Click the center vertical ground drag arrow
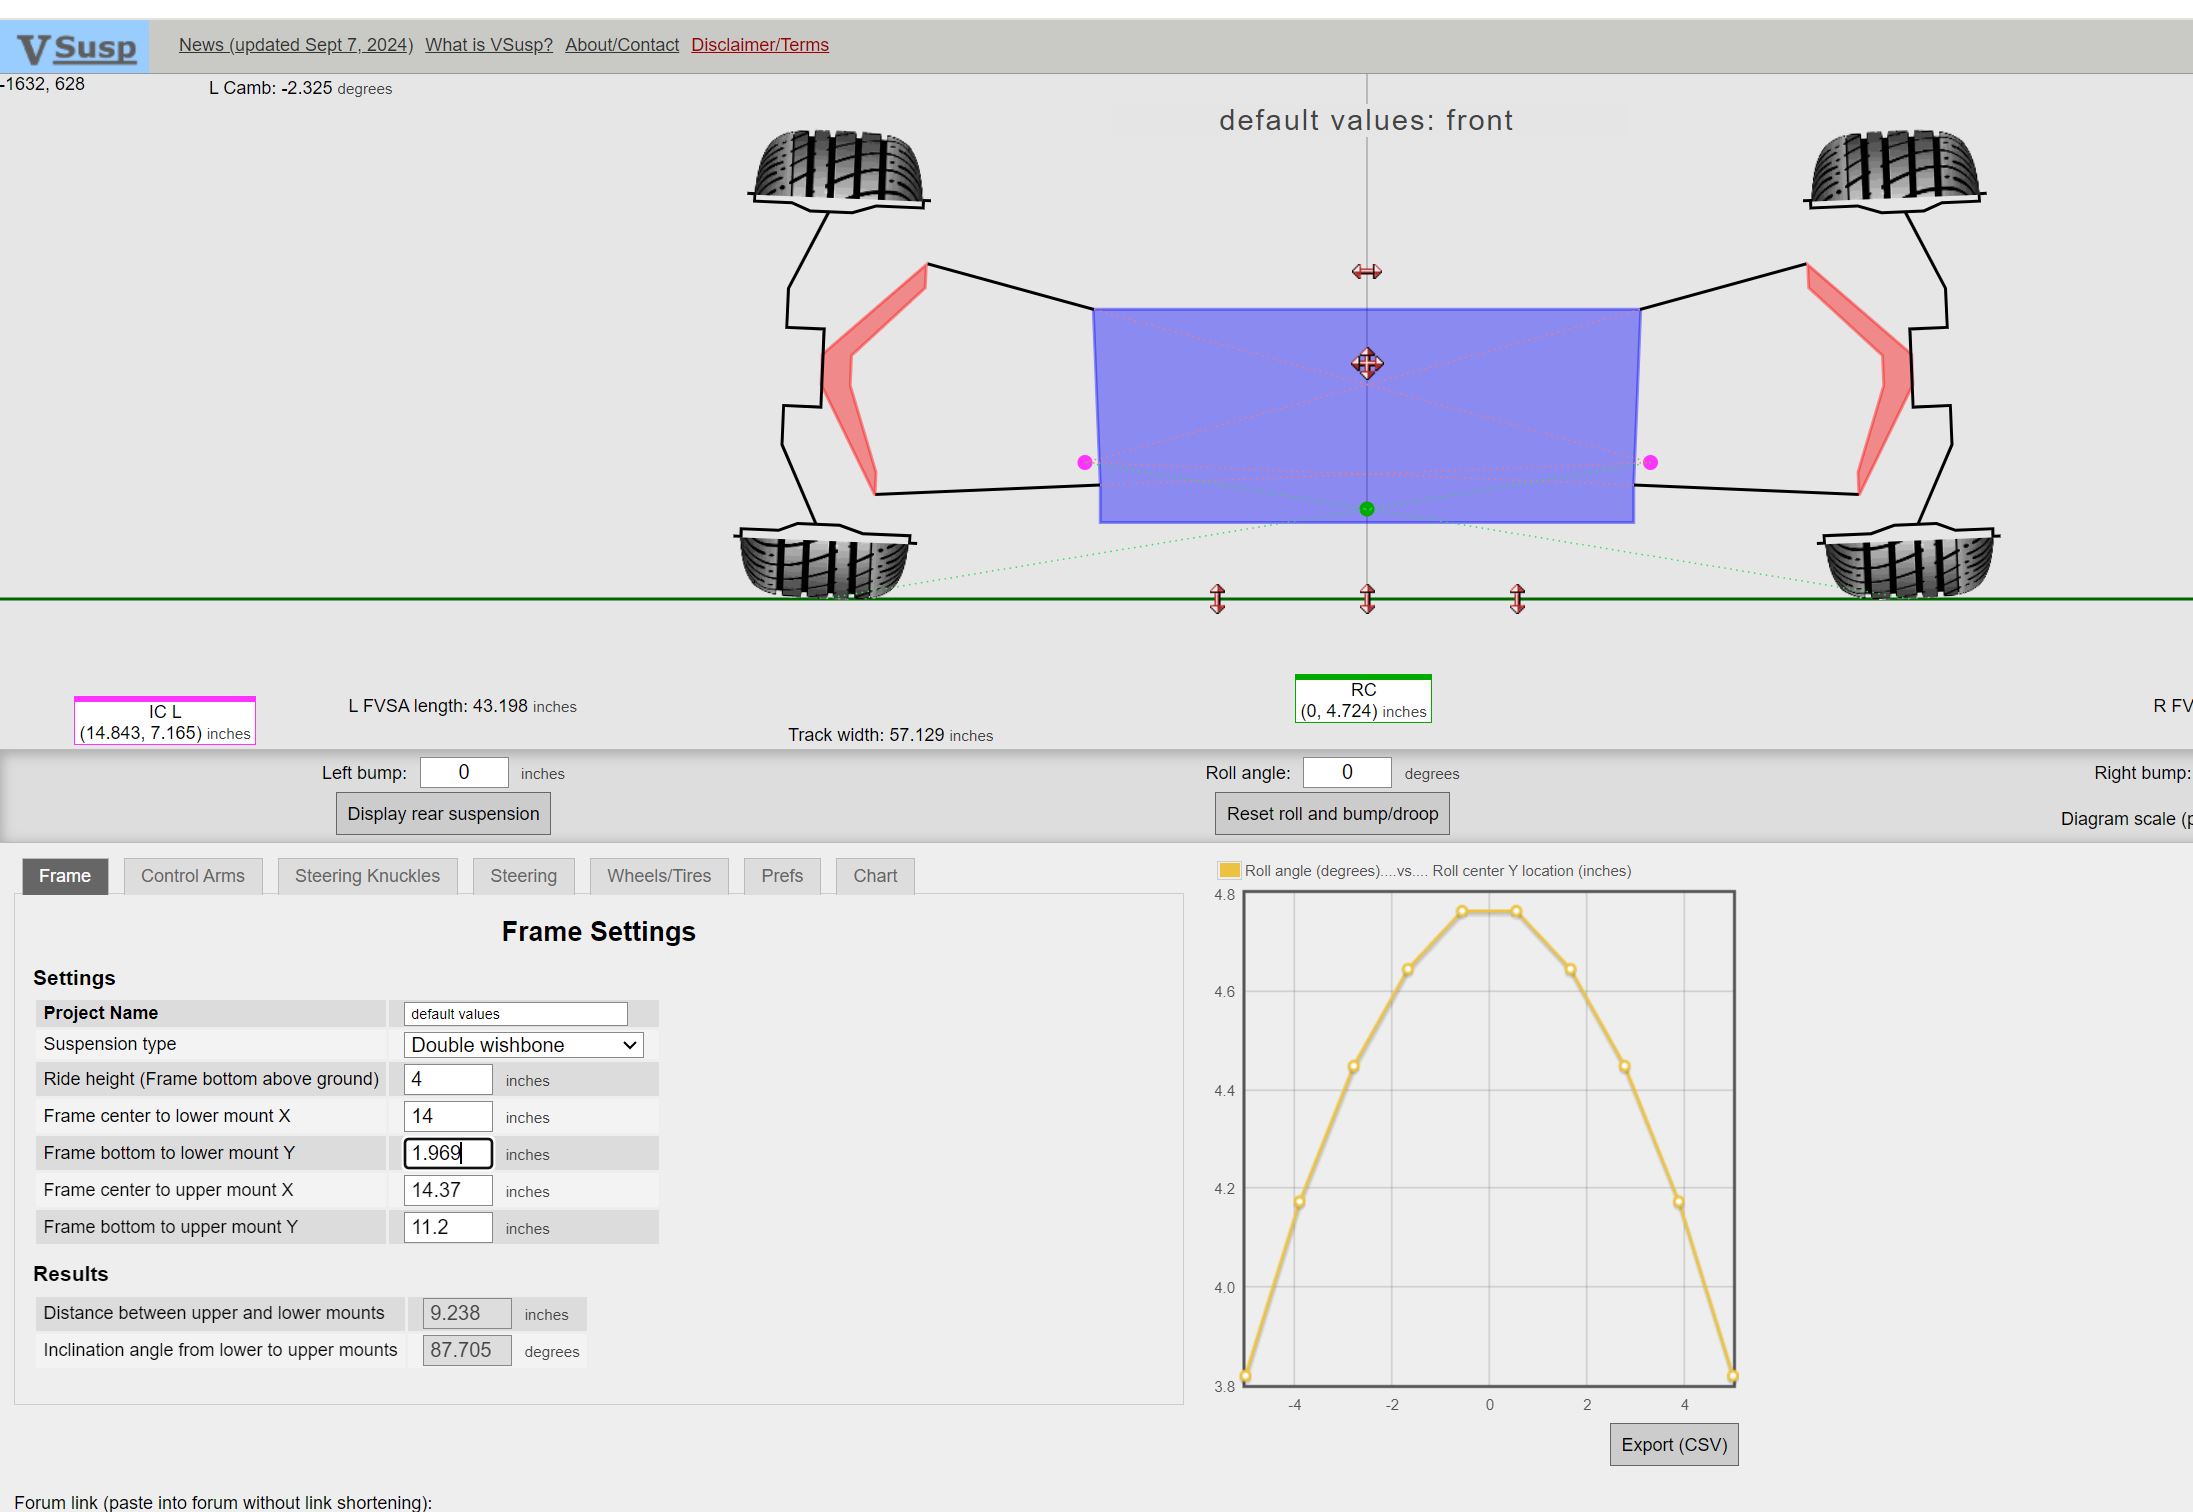Viewport: 2193px width, 1512px height. [1367, 599]
